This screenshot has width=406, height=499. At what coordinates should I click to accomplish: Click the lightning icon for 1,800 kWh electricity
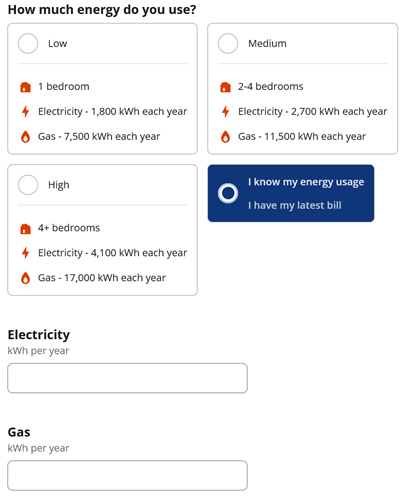coord(25,111)
